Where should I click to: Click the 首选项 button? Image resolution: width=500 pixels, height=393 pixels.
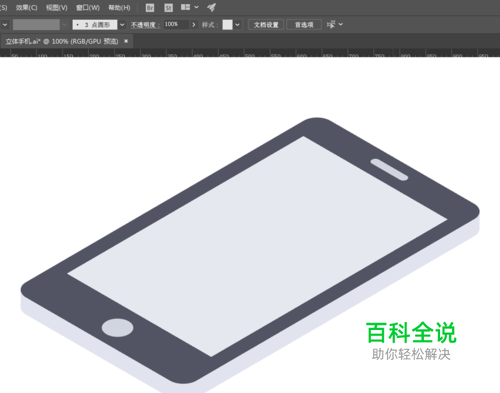tap(304, 25)
